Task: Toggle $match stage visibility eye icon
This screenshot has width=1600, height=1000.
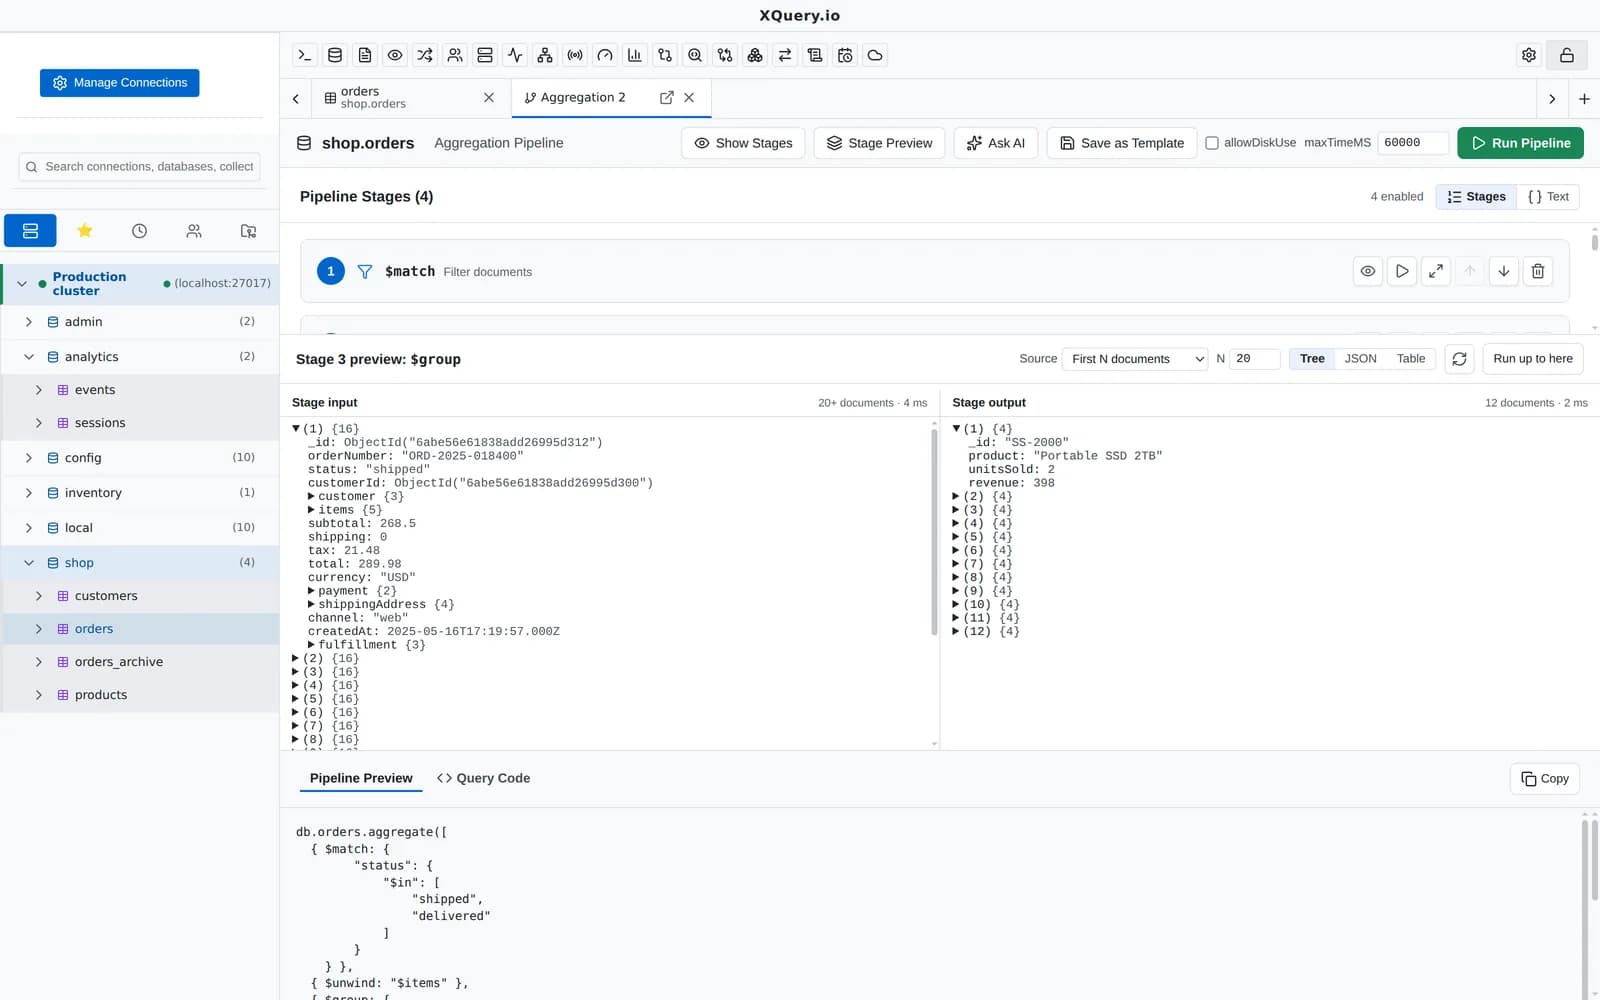Action: [x=1368, y=271]
